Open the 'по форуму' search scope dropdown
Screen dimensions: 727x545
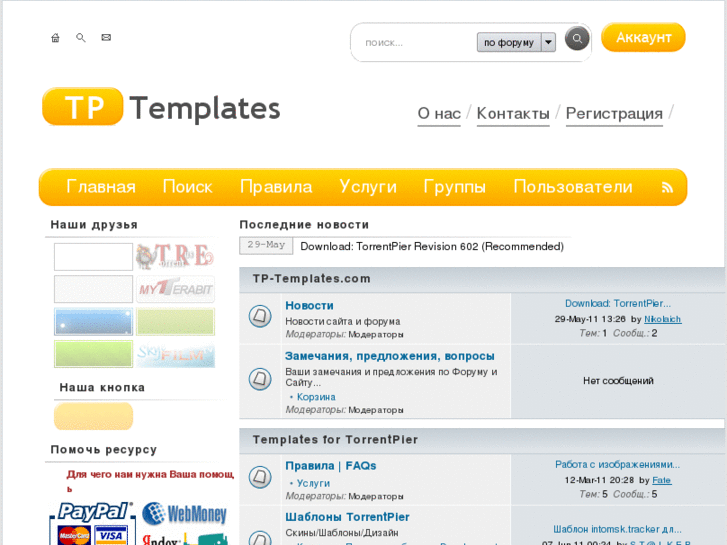pos(516,42)
